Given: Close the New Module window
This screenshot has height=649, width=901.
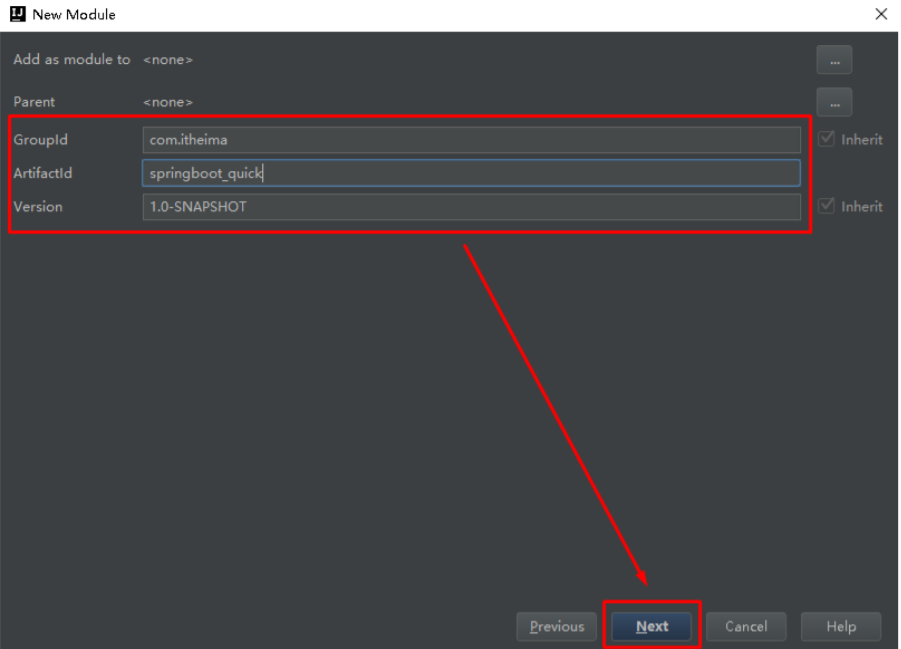Looking at the screenshot, I should coord(881,14).
